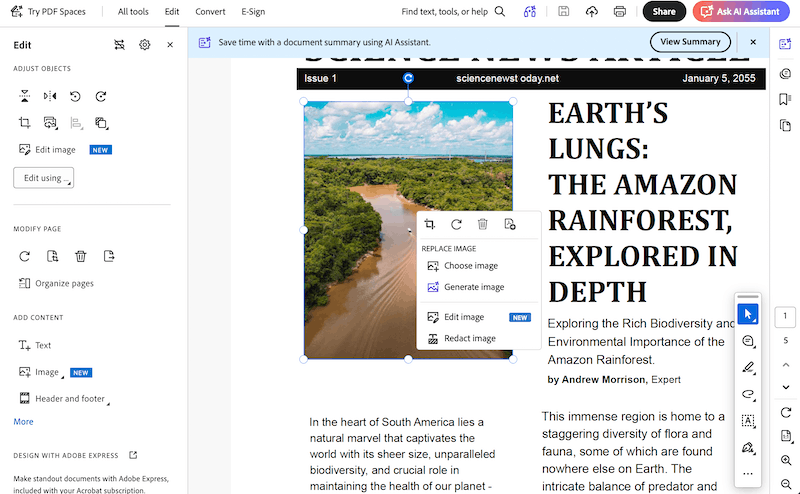This screenshot has width=800, height=494.
Task: Switch to the E-Sign tab
Action: click(x=253, y=11)
